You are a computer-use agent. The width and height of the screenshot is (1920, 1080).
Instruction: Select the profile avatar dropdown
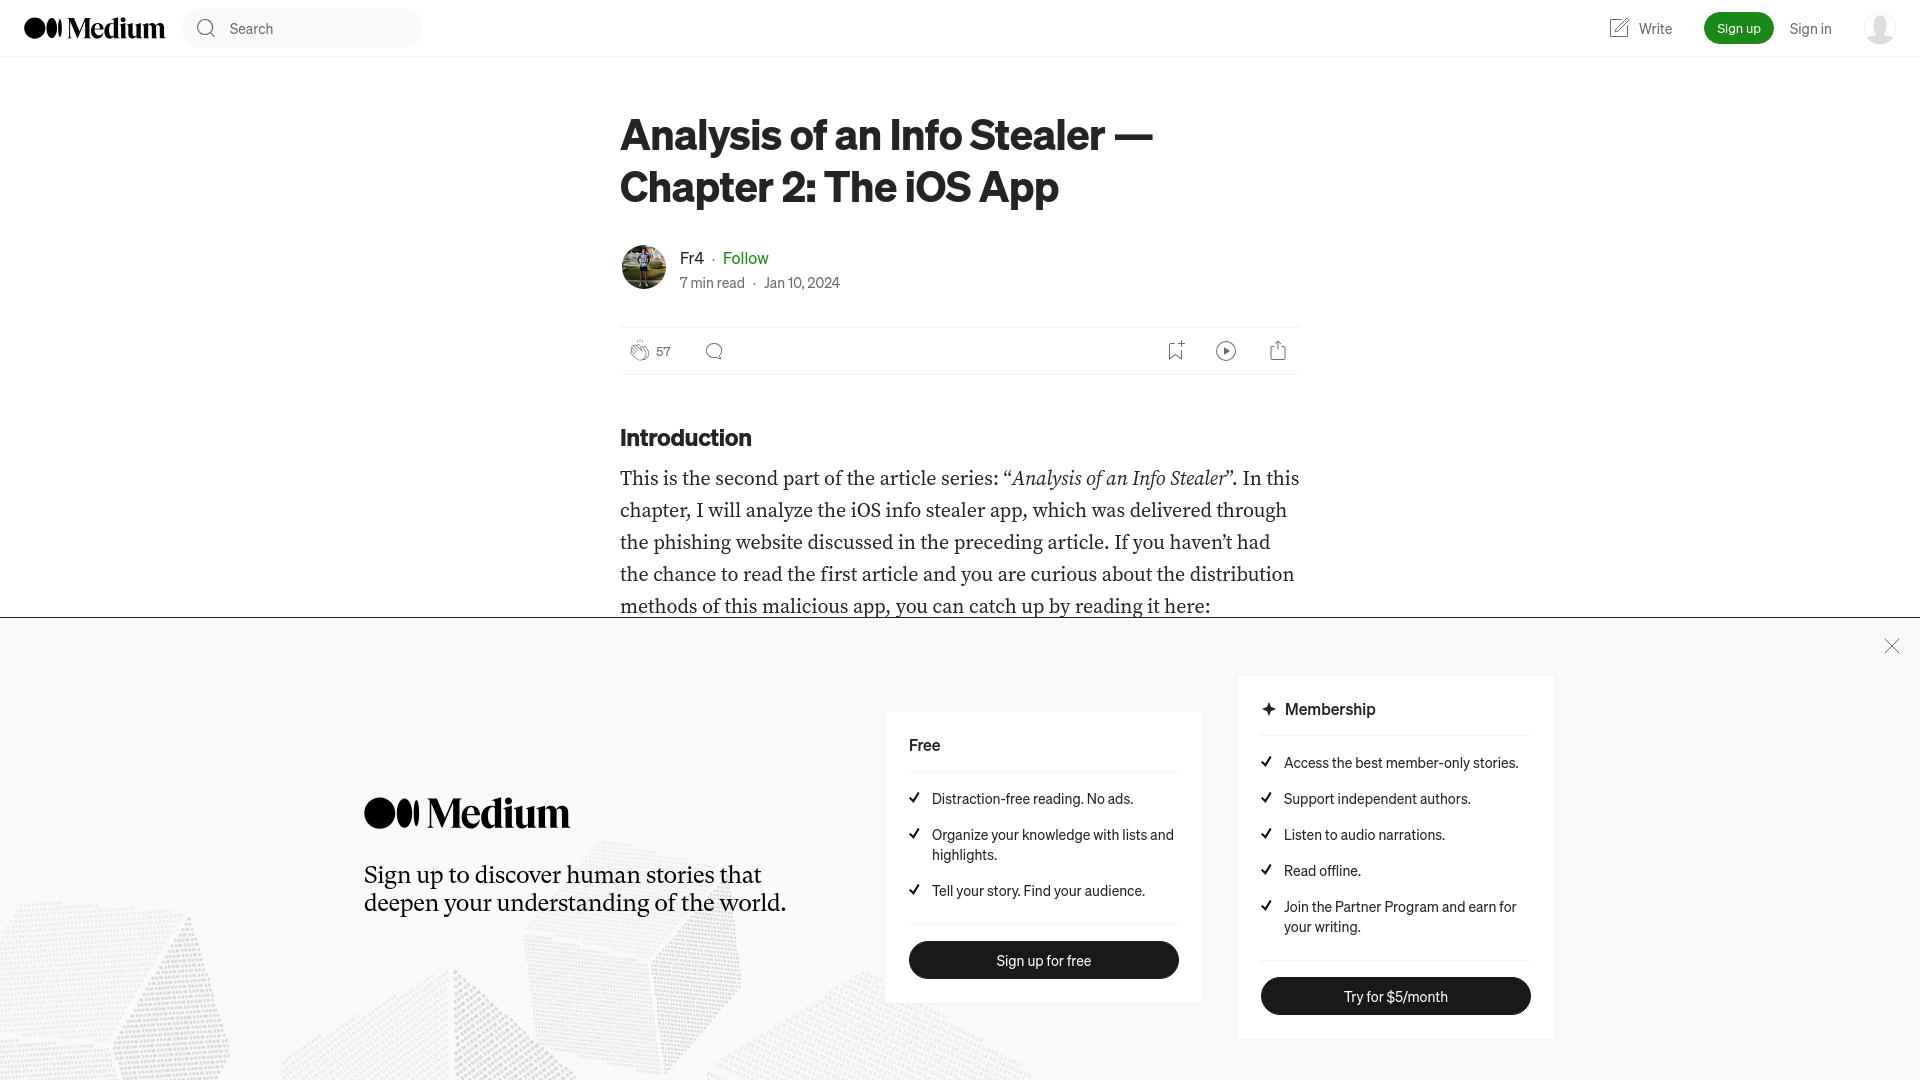pos(1879,28)
